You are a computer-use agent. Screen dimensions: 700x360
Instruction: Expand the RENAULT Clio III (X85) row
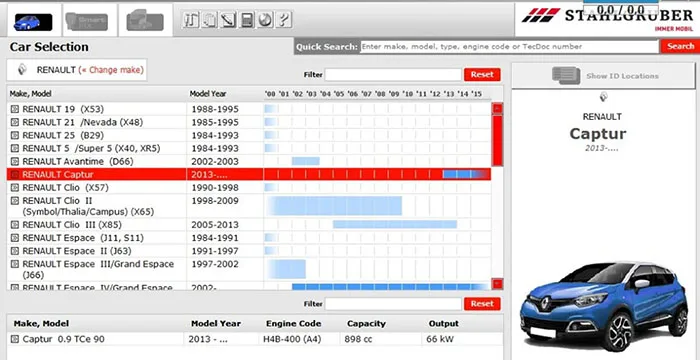tap(15, 225)
